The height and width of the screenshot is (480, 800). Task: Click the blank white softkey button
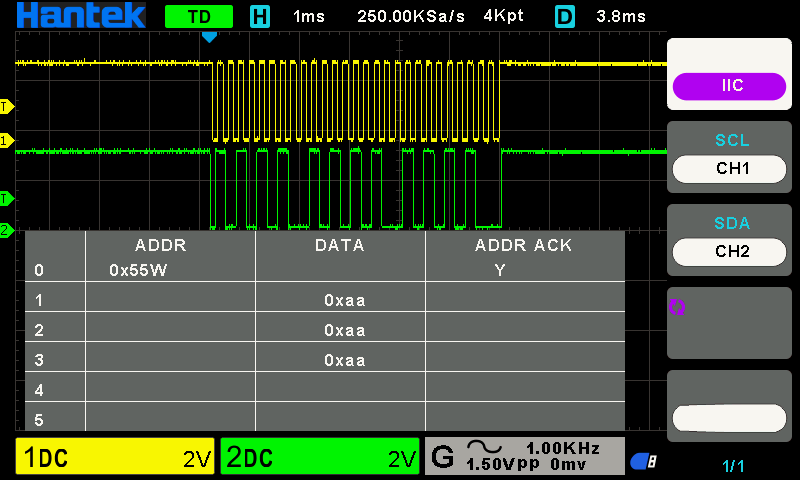click(729, 418)
